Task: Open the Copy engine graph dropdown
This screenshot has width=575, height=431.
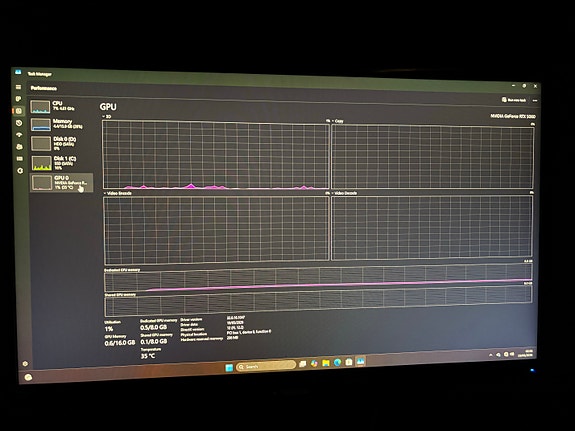Action: pyautogui.click(x=337, y=121)
